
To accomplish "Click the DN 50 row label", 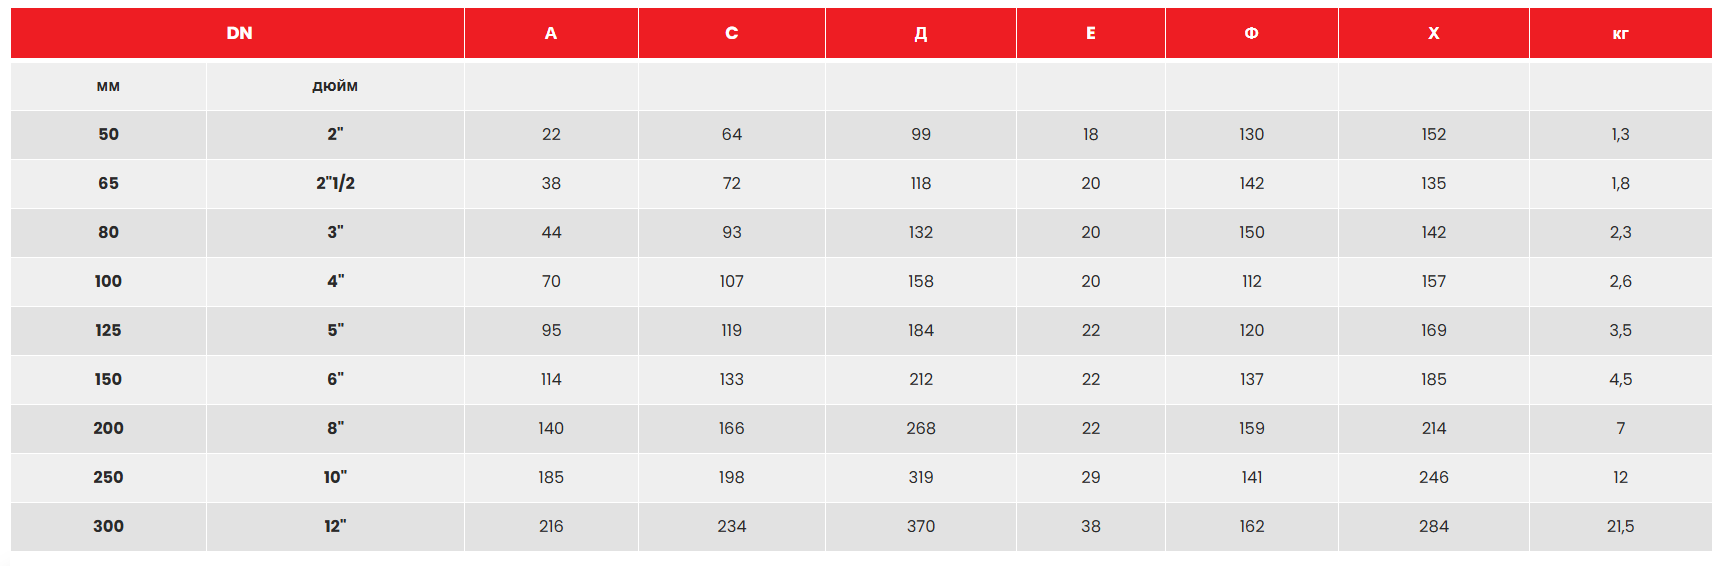I will point(108,134).
